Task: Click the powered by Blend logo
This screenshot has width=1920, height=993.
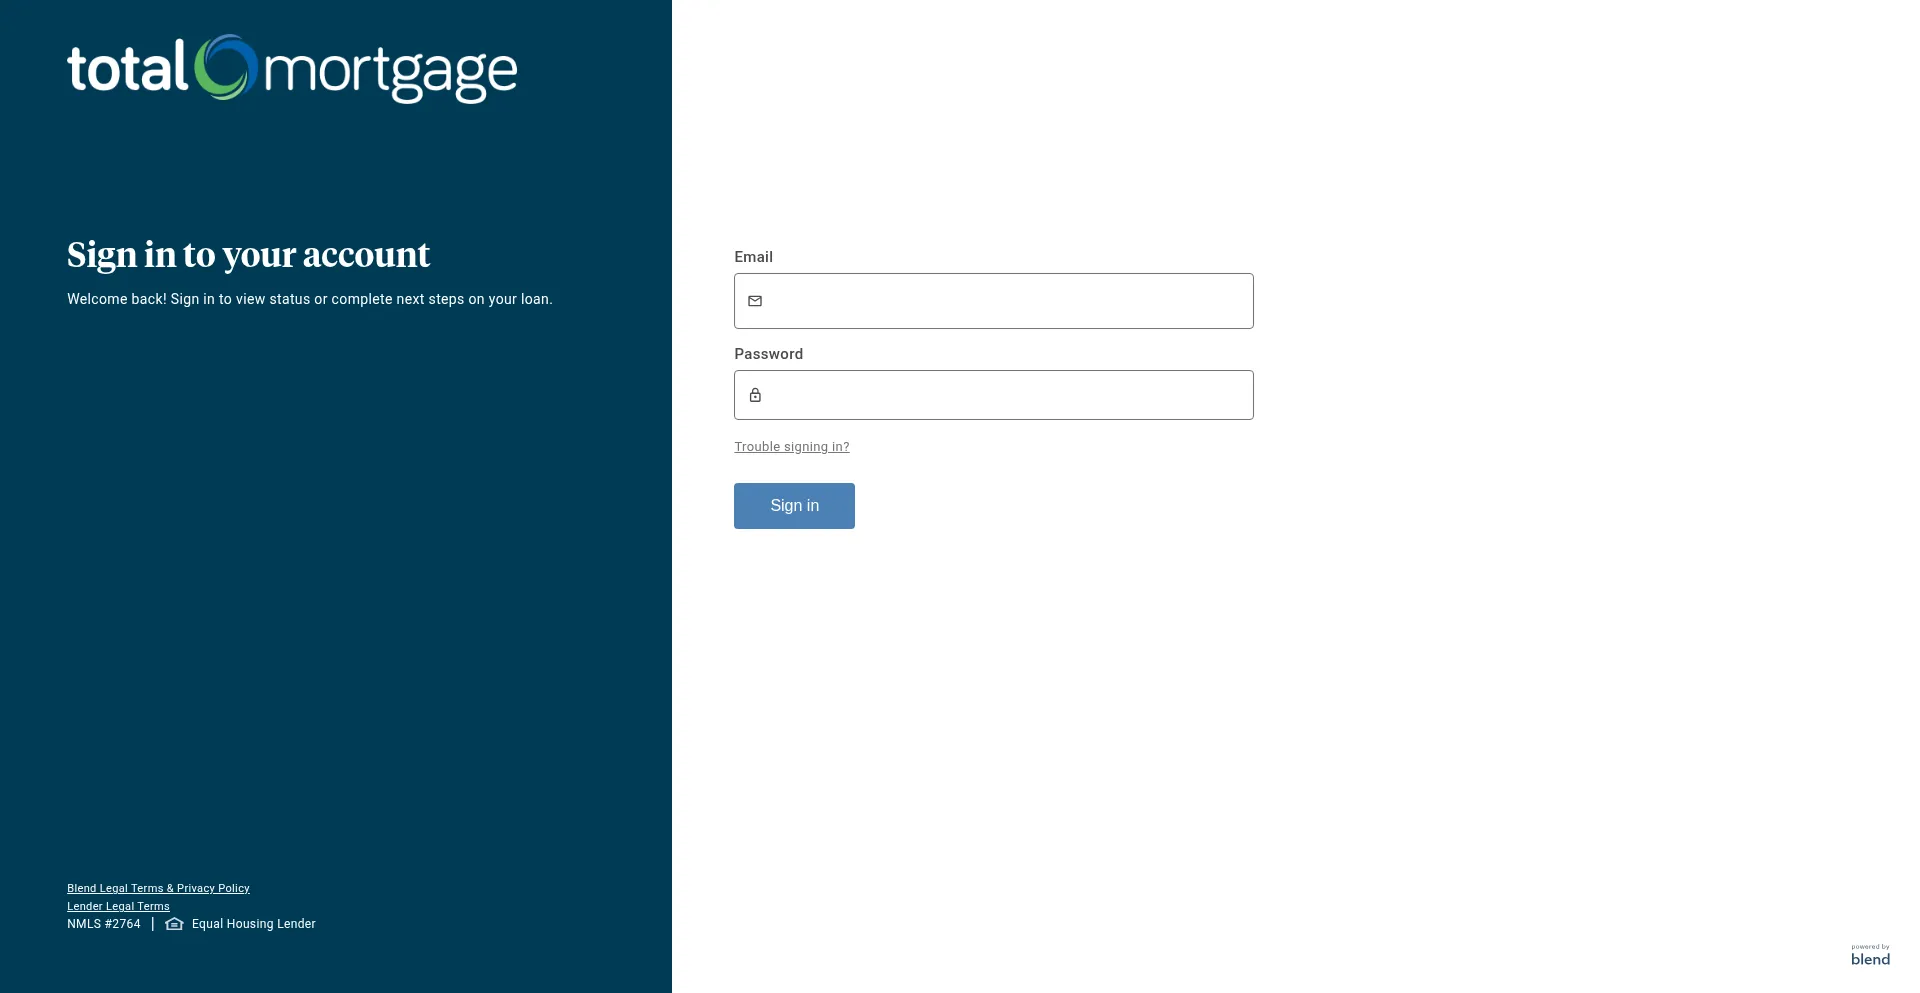Action: click(1870, 955)
